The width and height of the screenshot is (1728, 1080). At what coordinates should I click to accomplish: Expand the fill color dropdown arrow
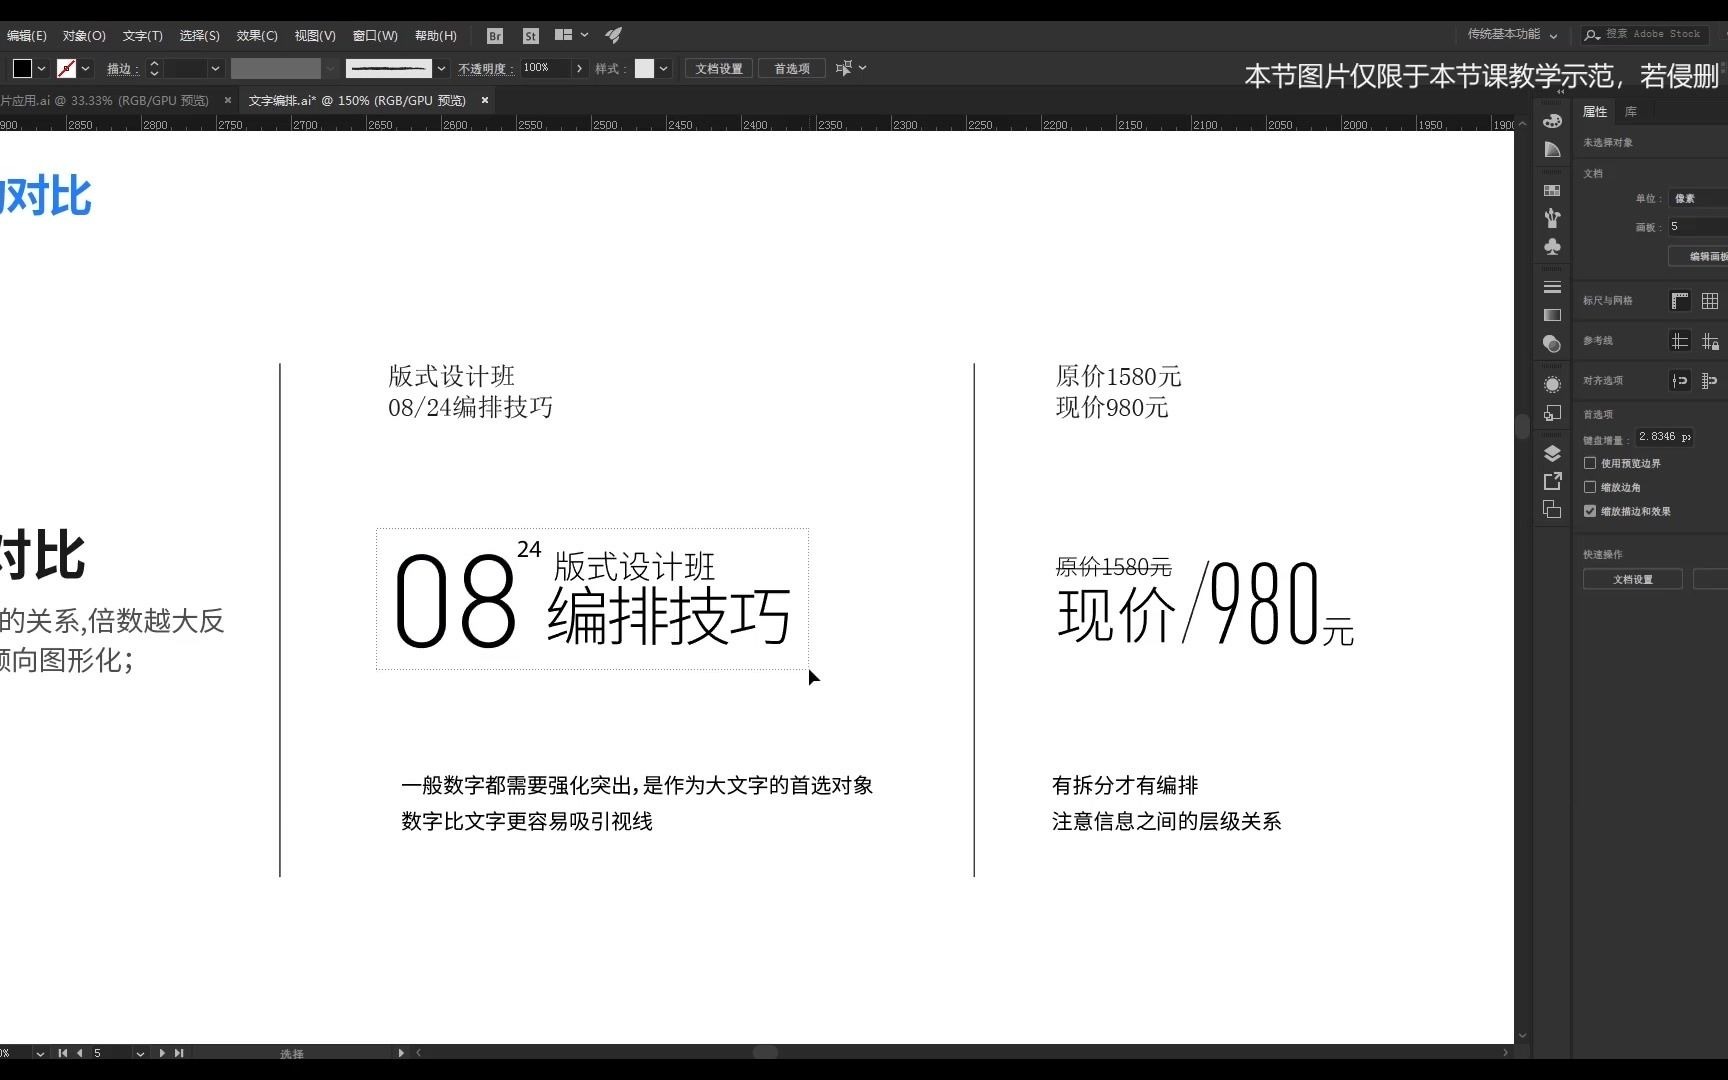(x=41, y=69)
